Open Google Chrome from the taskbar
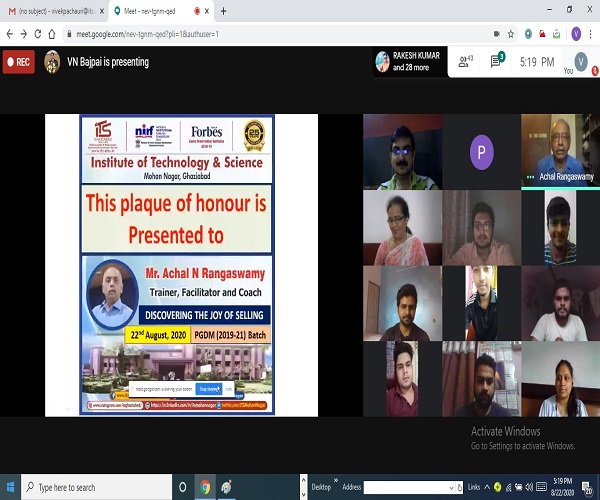Image resolution: width=600 pixels, height=500 pixels. 205,487
